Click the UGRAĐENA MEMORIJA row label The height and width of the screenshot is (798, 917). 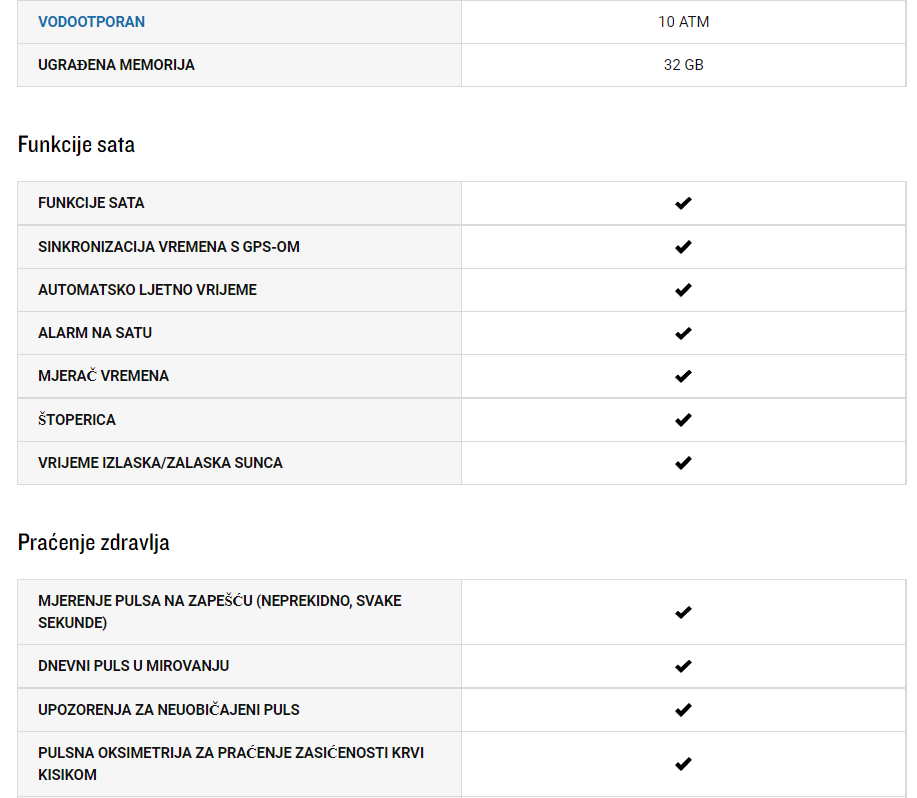[116, 65]
